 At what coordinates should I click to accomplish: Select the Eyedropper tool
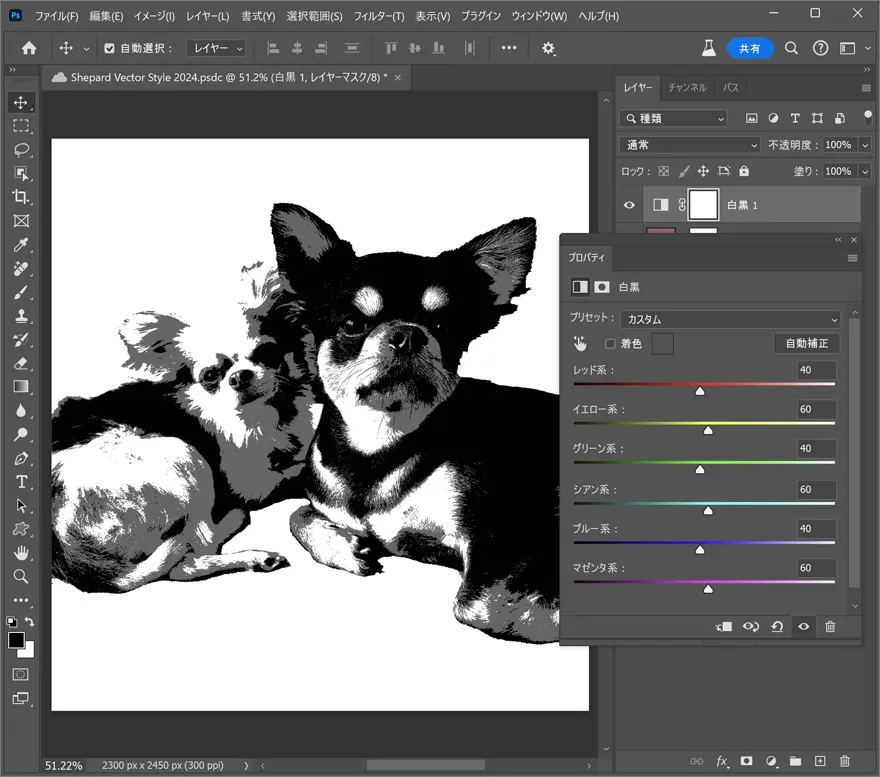tap(21, 245)
